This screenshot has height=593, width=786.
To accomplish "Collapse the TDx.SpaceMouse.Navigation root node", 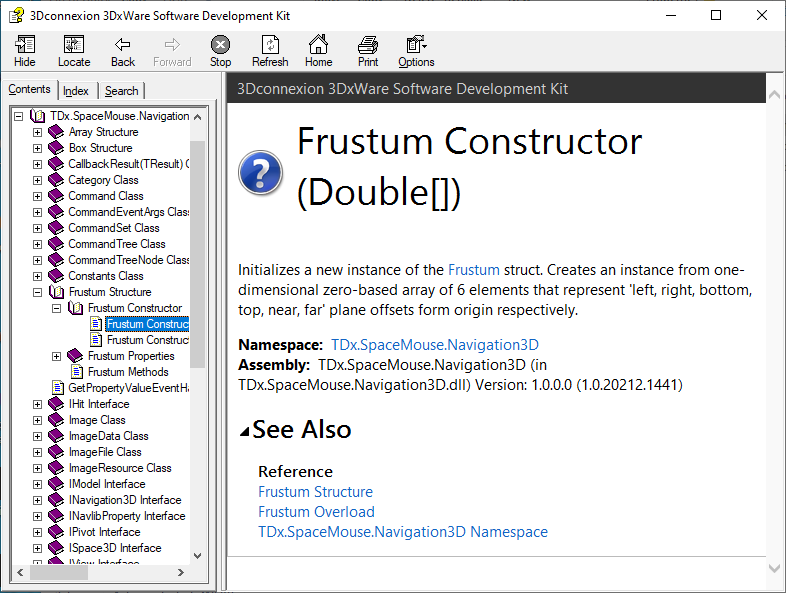I will tap(19, 116).
